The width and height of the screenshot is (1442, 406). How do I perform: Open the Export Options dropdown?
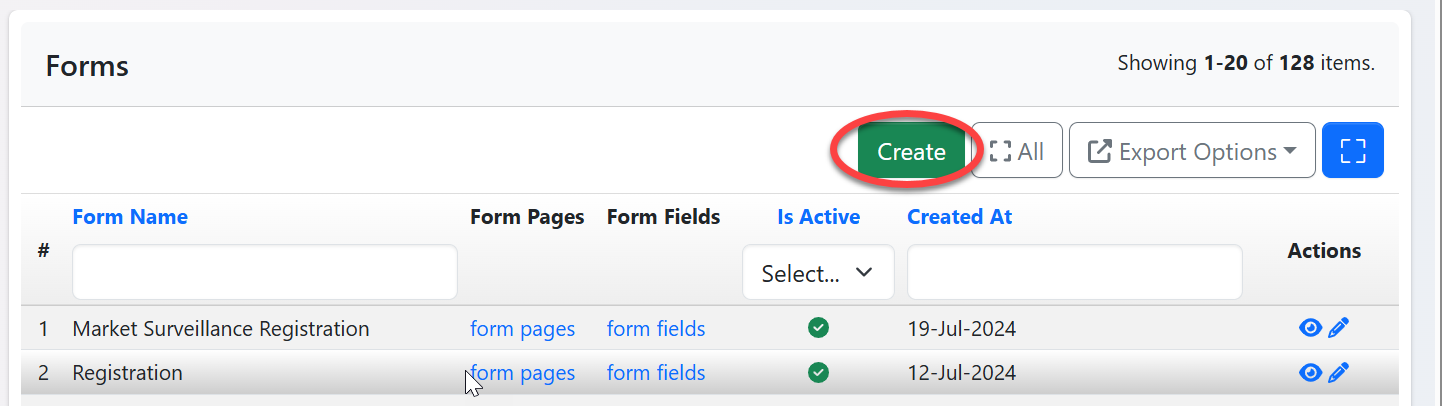click(x=1192, y=151)
